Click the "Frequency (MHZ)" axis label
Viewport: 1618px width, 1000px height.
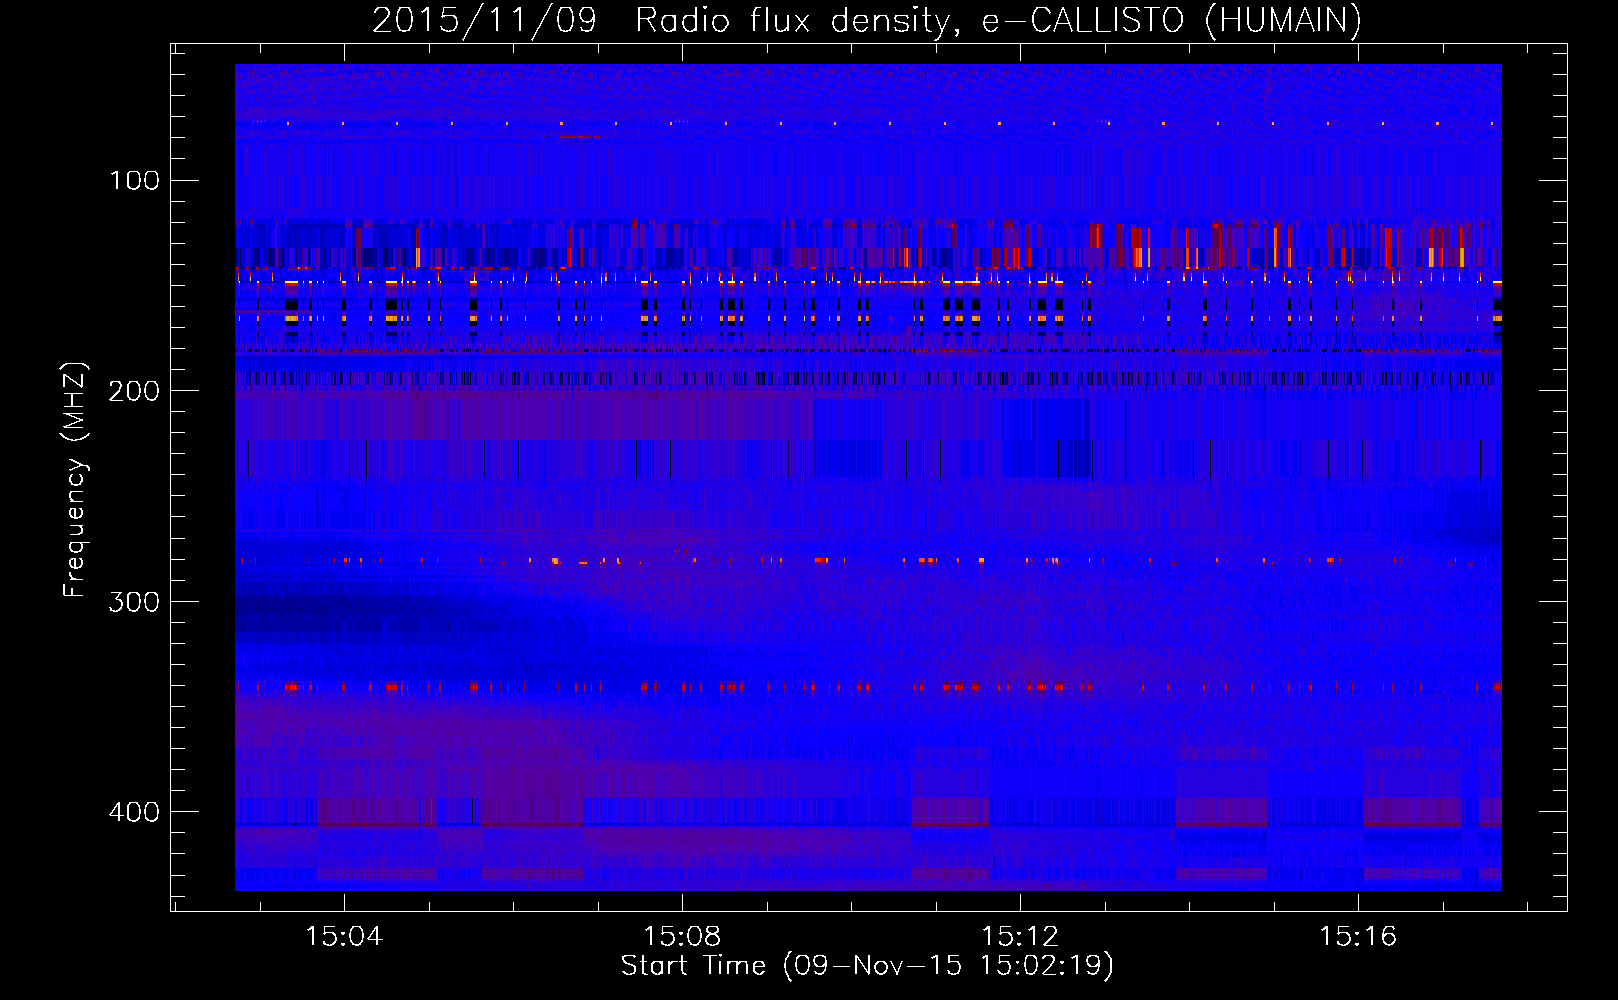[75, 480]
